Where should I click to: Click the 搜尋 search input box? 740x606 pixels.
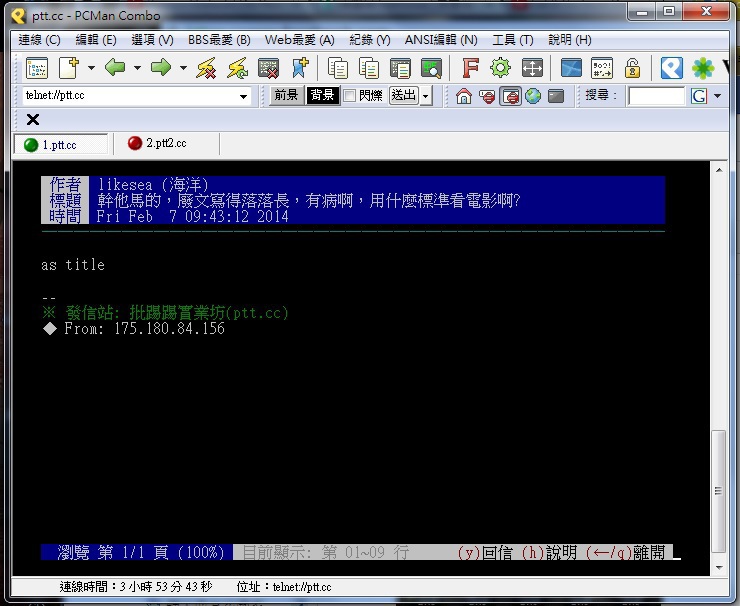tap(656, 96)
